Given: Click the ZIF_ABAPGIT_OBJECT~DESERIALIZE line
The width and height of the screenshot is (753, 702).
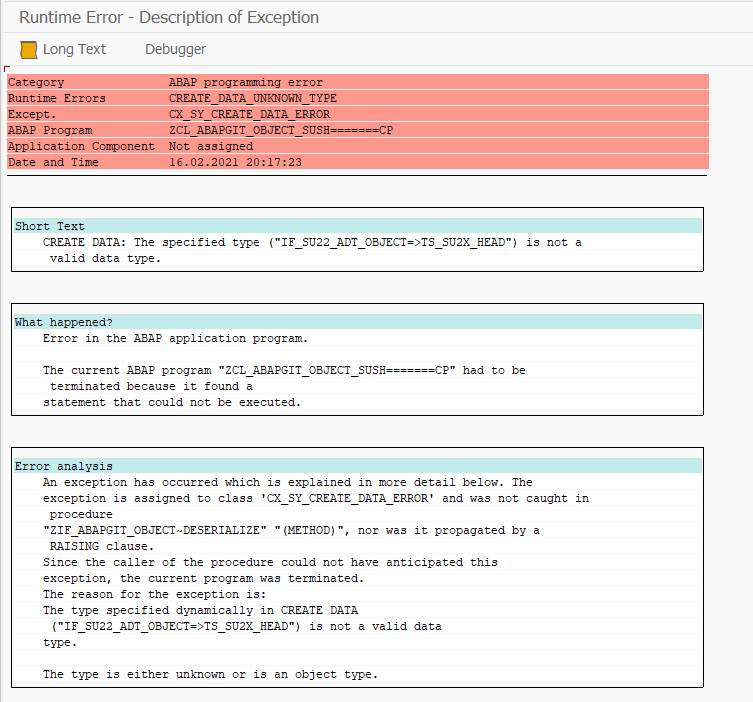Looking at the screenshot, I should [x=291, y=530].
